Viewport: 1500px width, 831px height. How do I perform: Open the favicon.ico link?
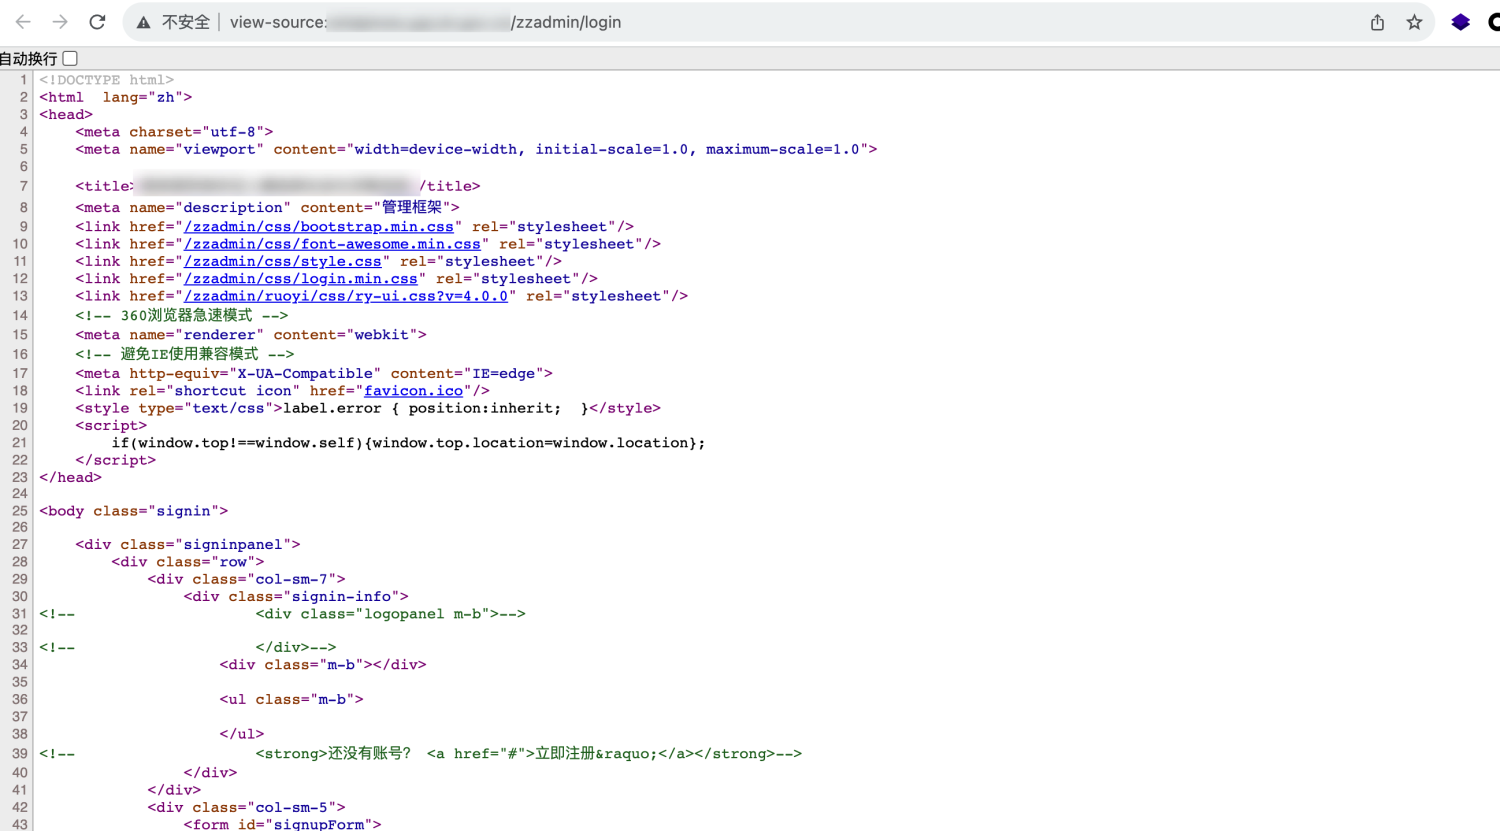[x=413, y=391]
